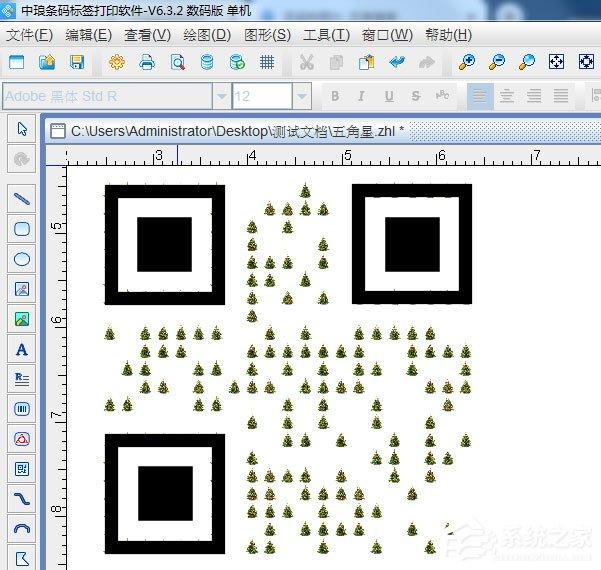
Task: Undo with the blue arrow
Action: [397, 62]
